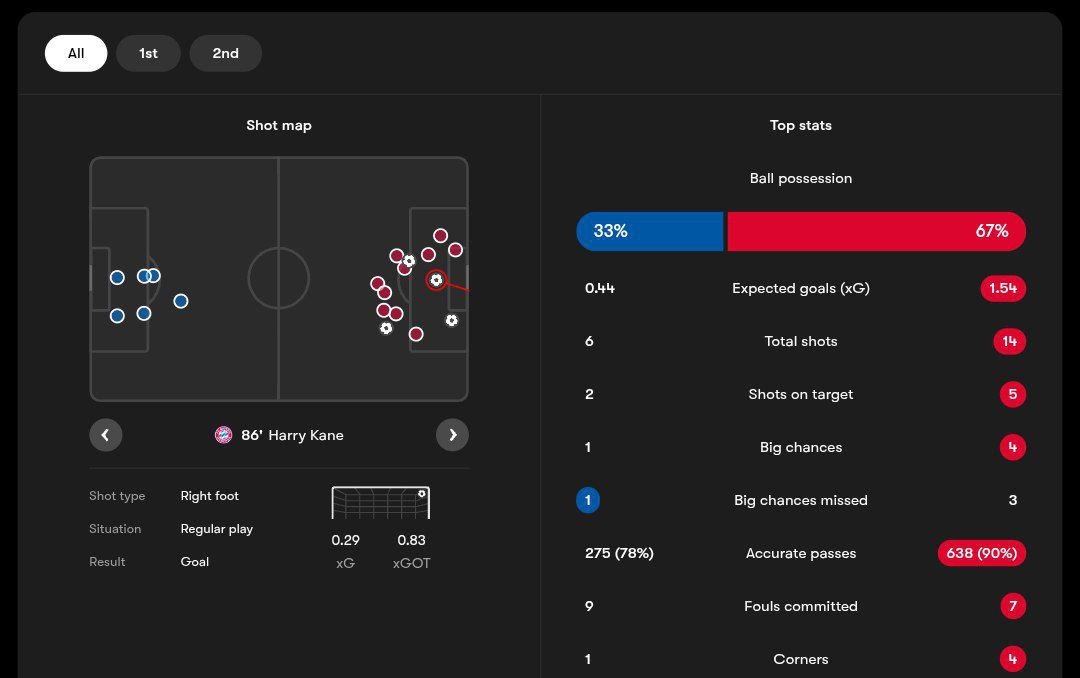Image resolution: width=1080 pixels, height=678 pixels.
Task: Show only 2nd half stats
Action: [225, 53]
